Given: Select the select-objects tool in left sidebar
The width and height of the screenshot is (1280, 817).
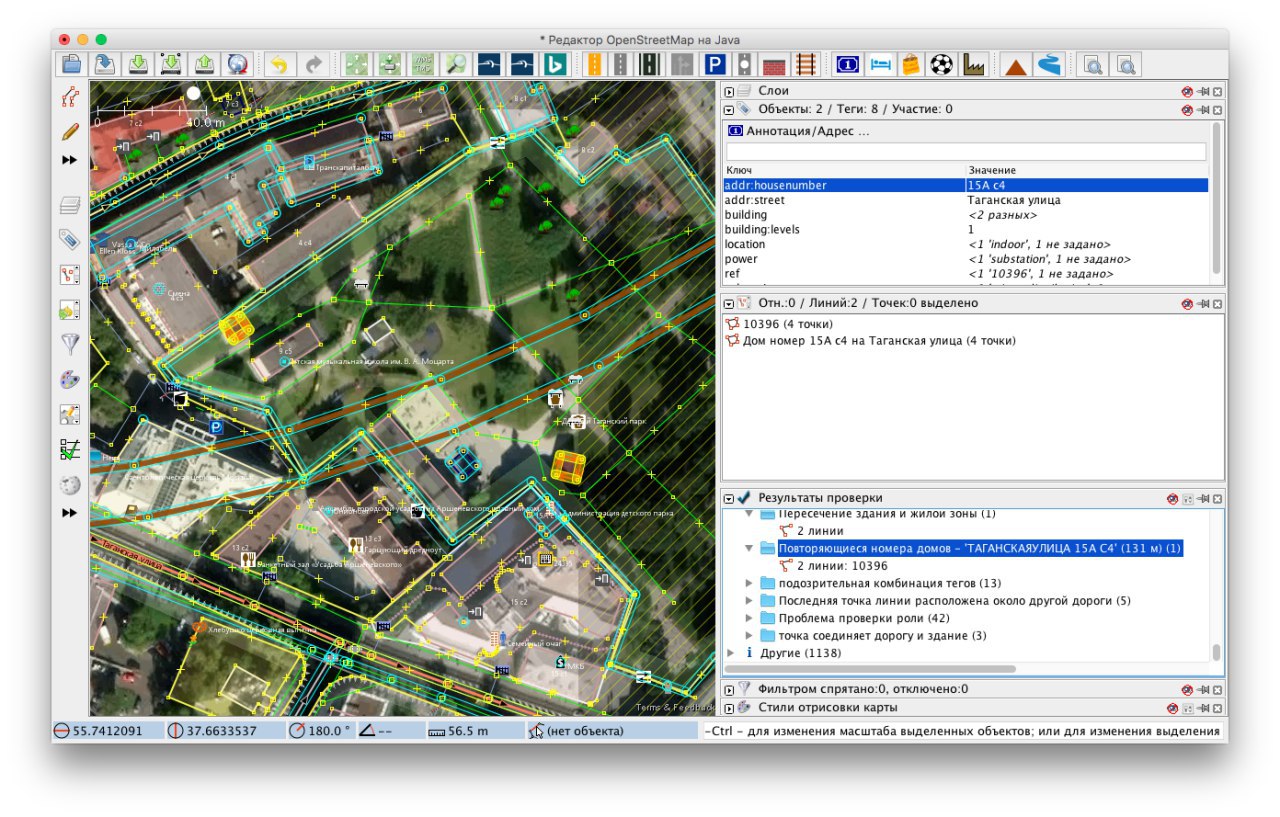Looking at the screenshot, I should [69, 98].
